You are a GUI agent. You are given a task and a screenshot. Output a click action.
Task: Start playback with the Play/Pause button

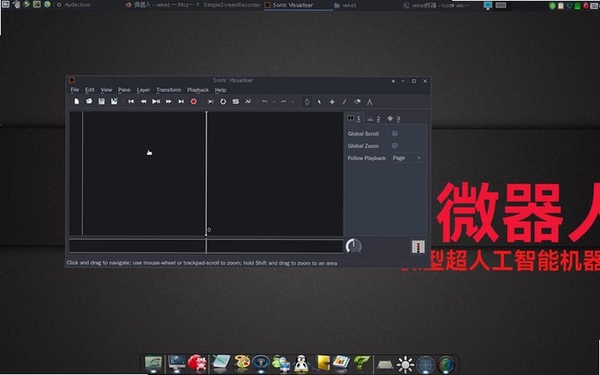click(x=156, y=101)
